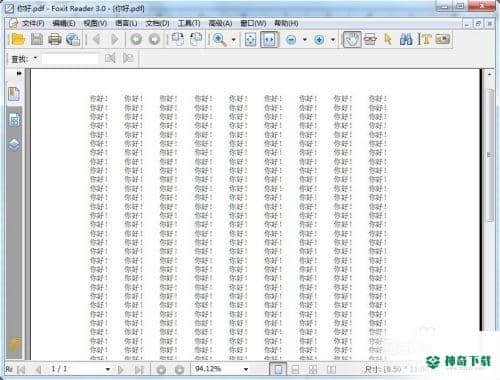Viewport: 500px width, 380px height.
Task: Click the next view round toolbar button
Action: (154, 39)
